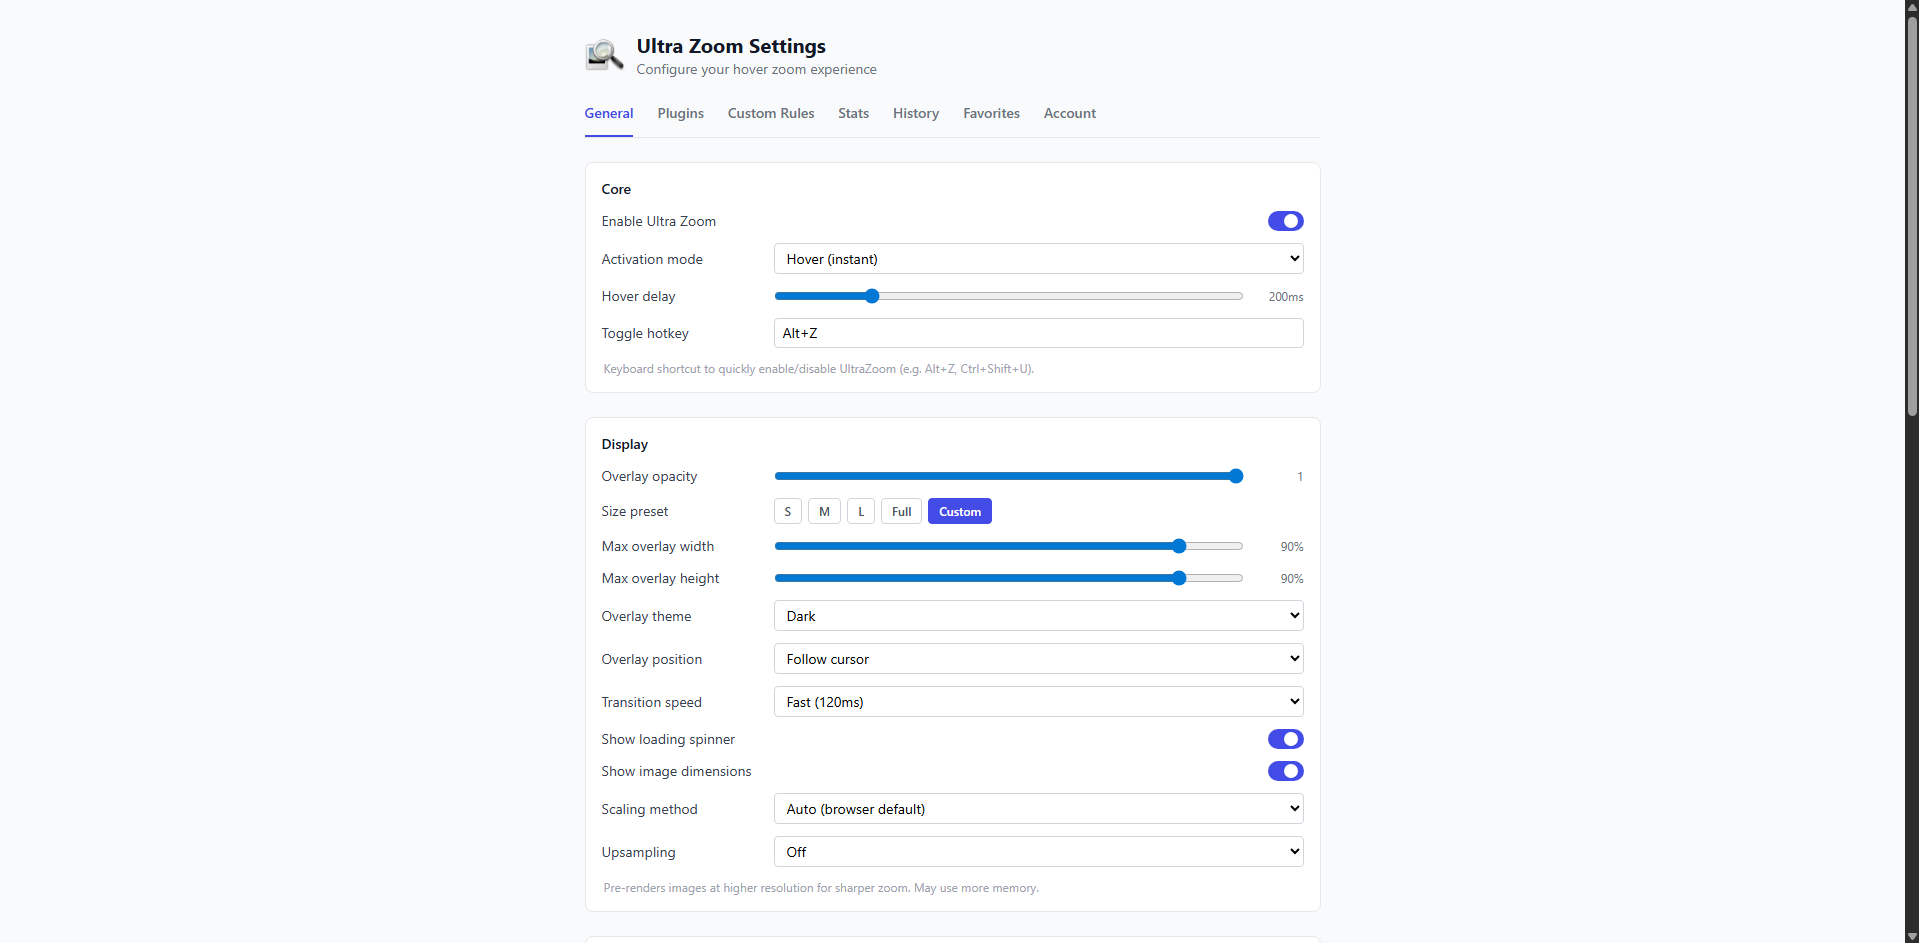Viewport: 1919px width, 943px height.
Task: Open the Transition speed dropdown
Action: tap(1038, 701)
